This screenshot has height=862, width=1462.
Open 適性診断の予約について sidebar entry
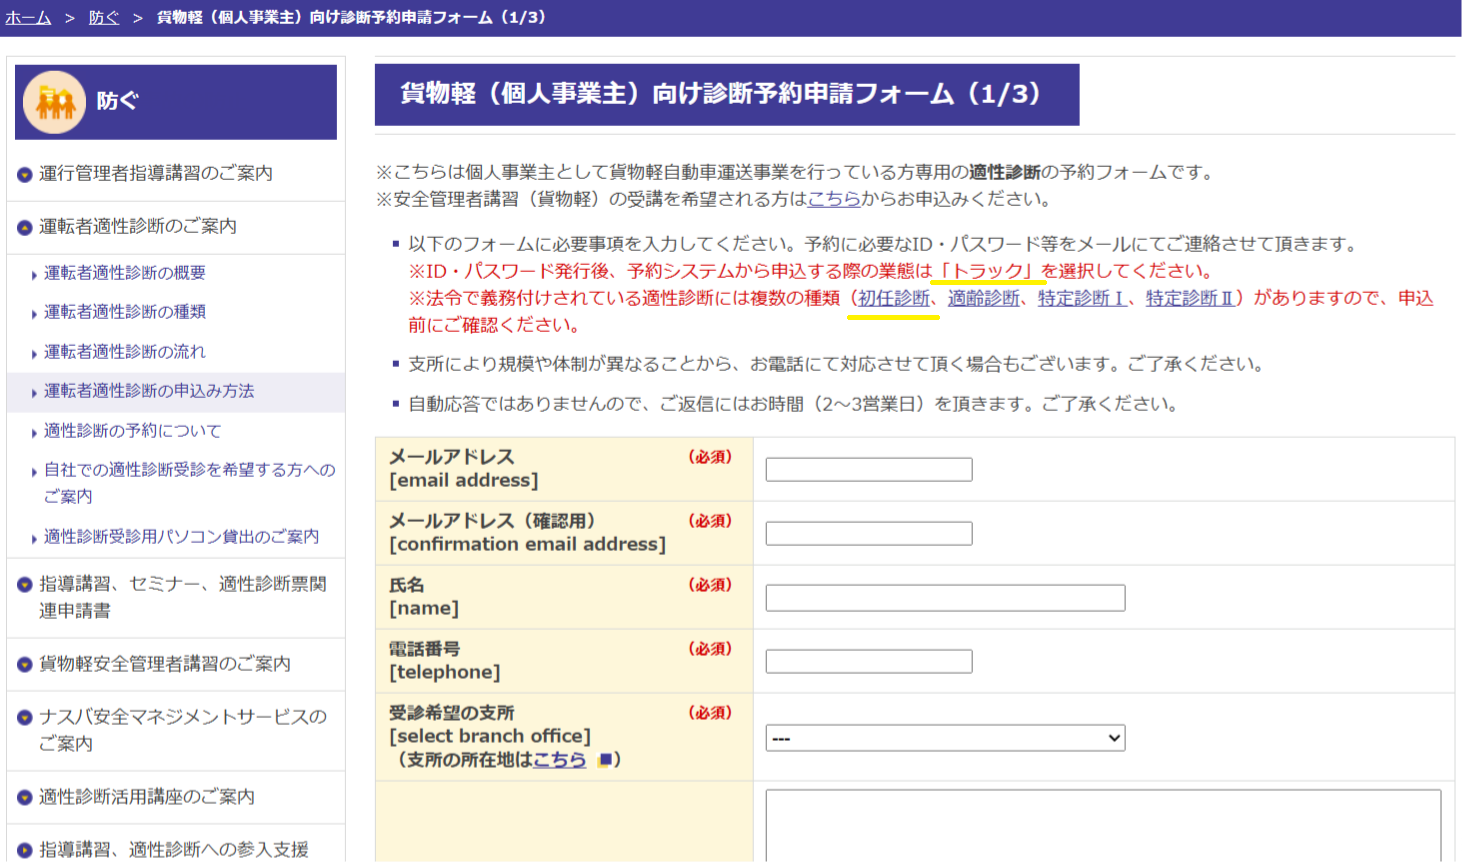[133, 431]
